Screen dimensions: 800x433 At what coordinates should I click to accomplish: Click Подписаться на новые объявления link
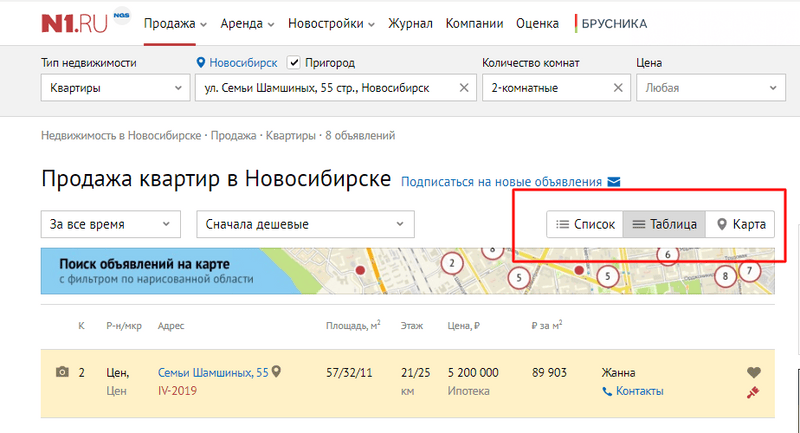click(501, 182)
